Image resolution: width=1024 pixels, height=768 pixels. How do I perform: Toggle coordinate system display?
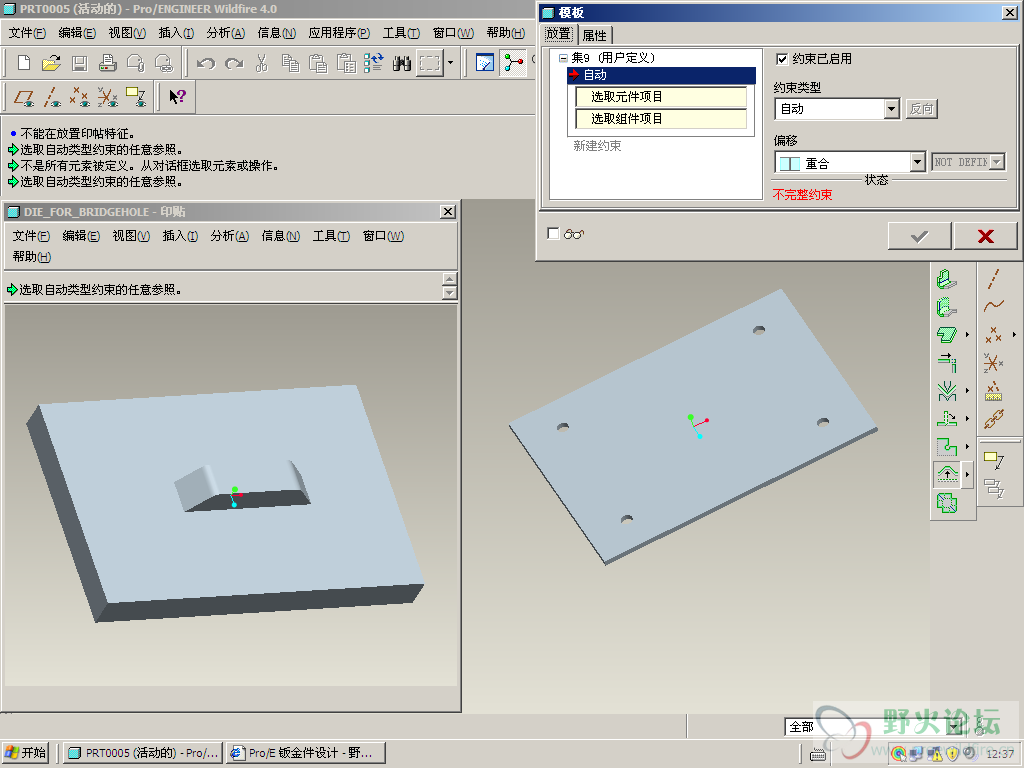tap(108, 97)
